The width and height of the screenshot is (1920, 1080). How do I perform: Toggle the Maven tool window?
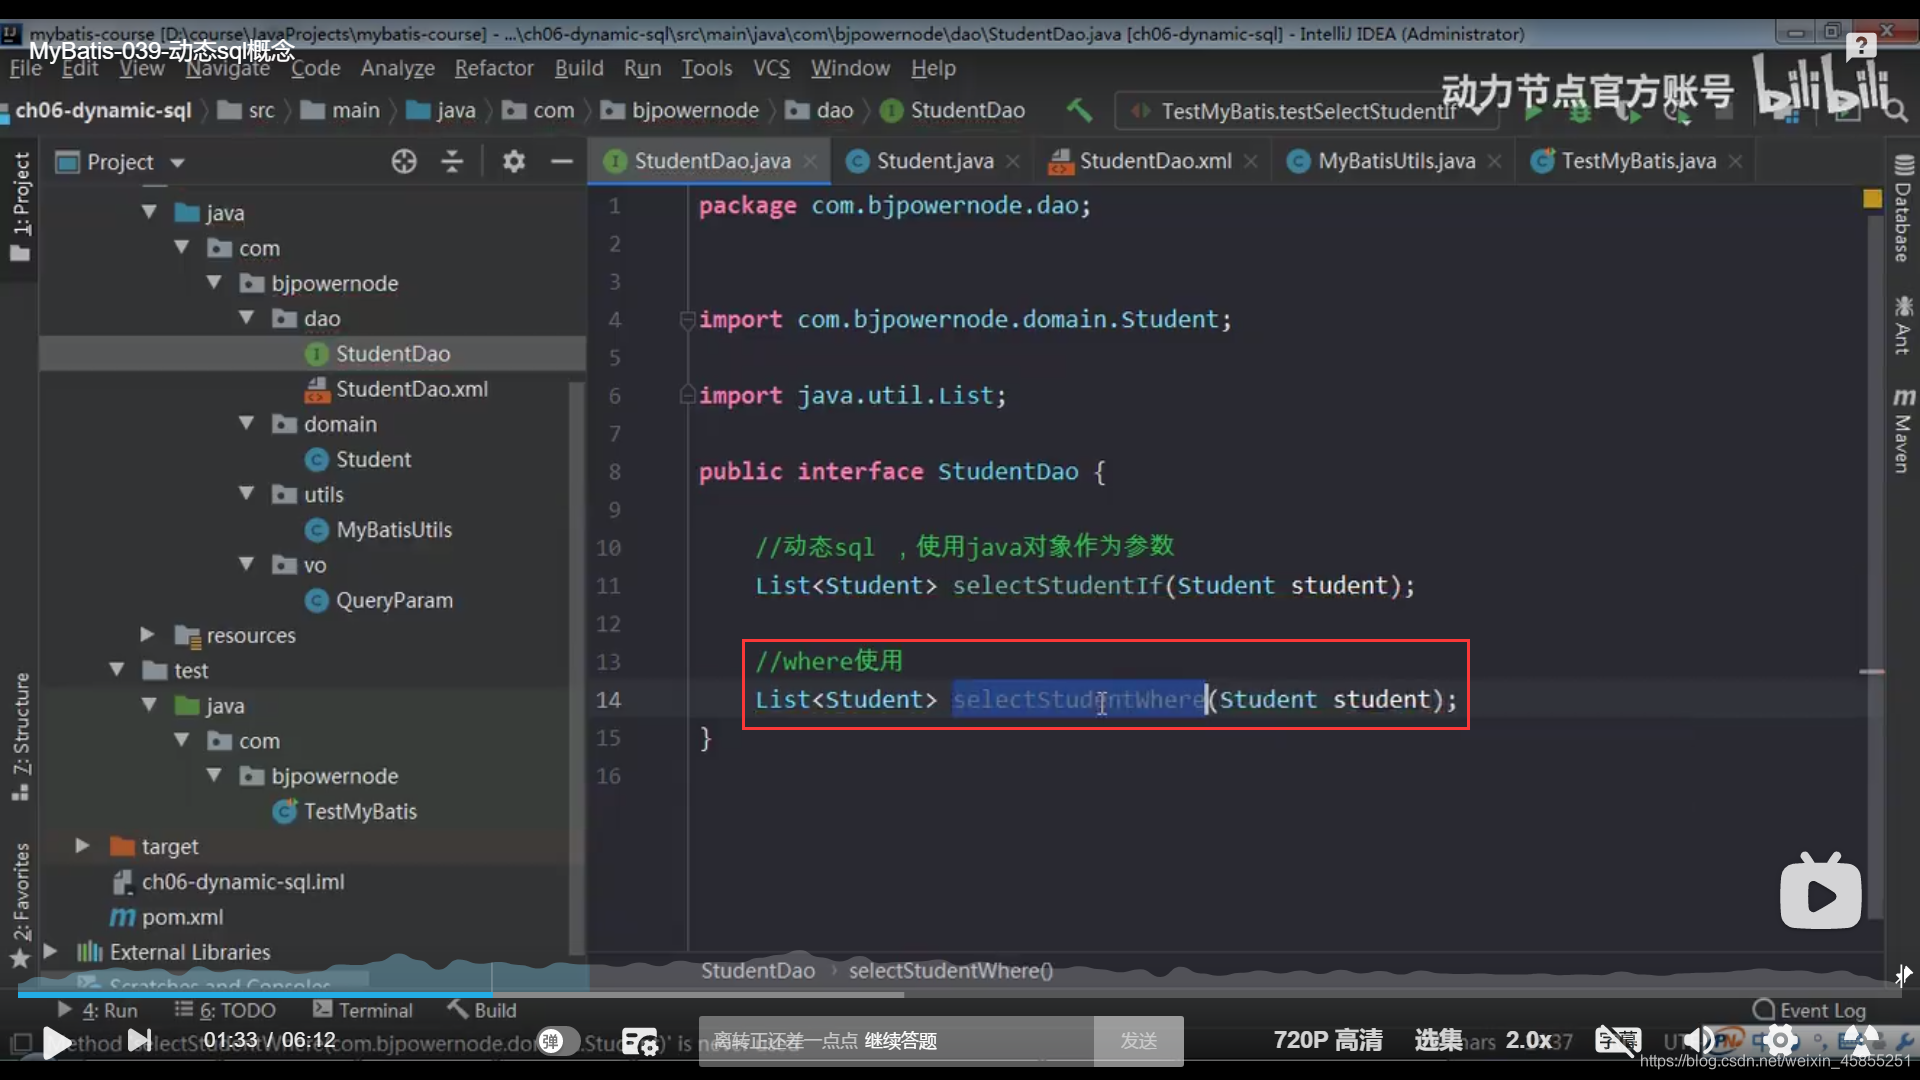tap(1902, 430)
